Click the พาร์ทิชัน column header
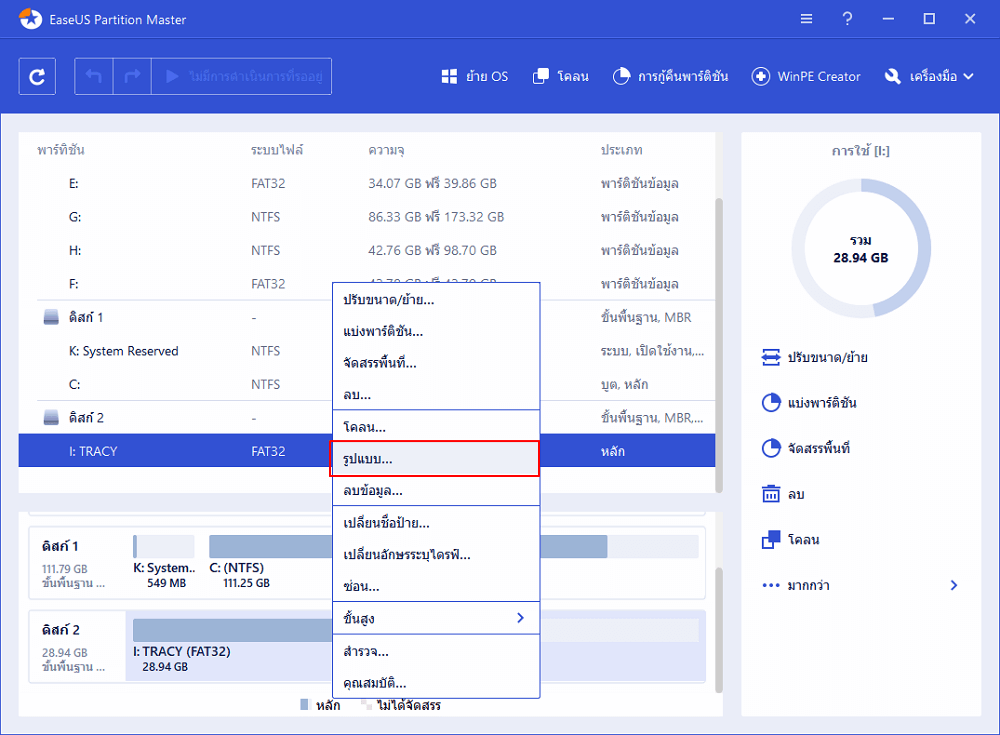The height and width of the screenshot is (735, 1000). [61, 150]
